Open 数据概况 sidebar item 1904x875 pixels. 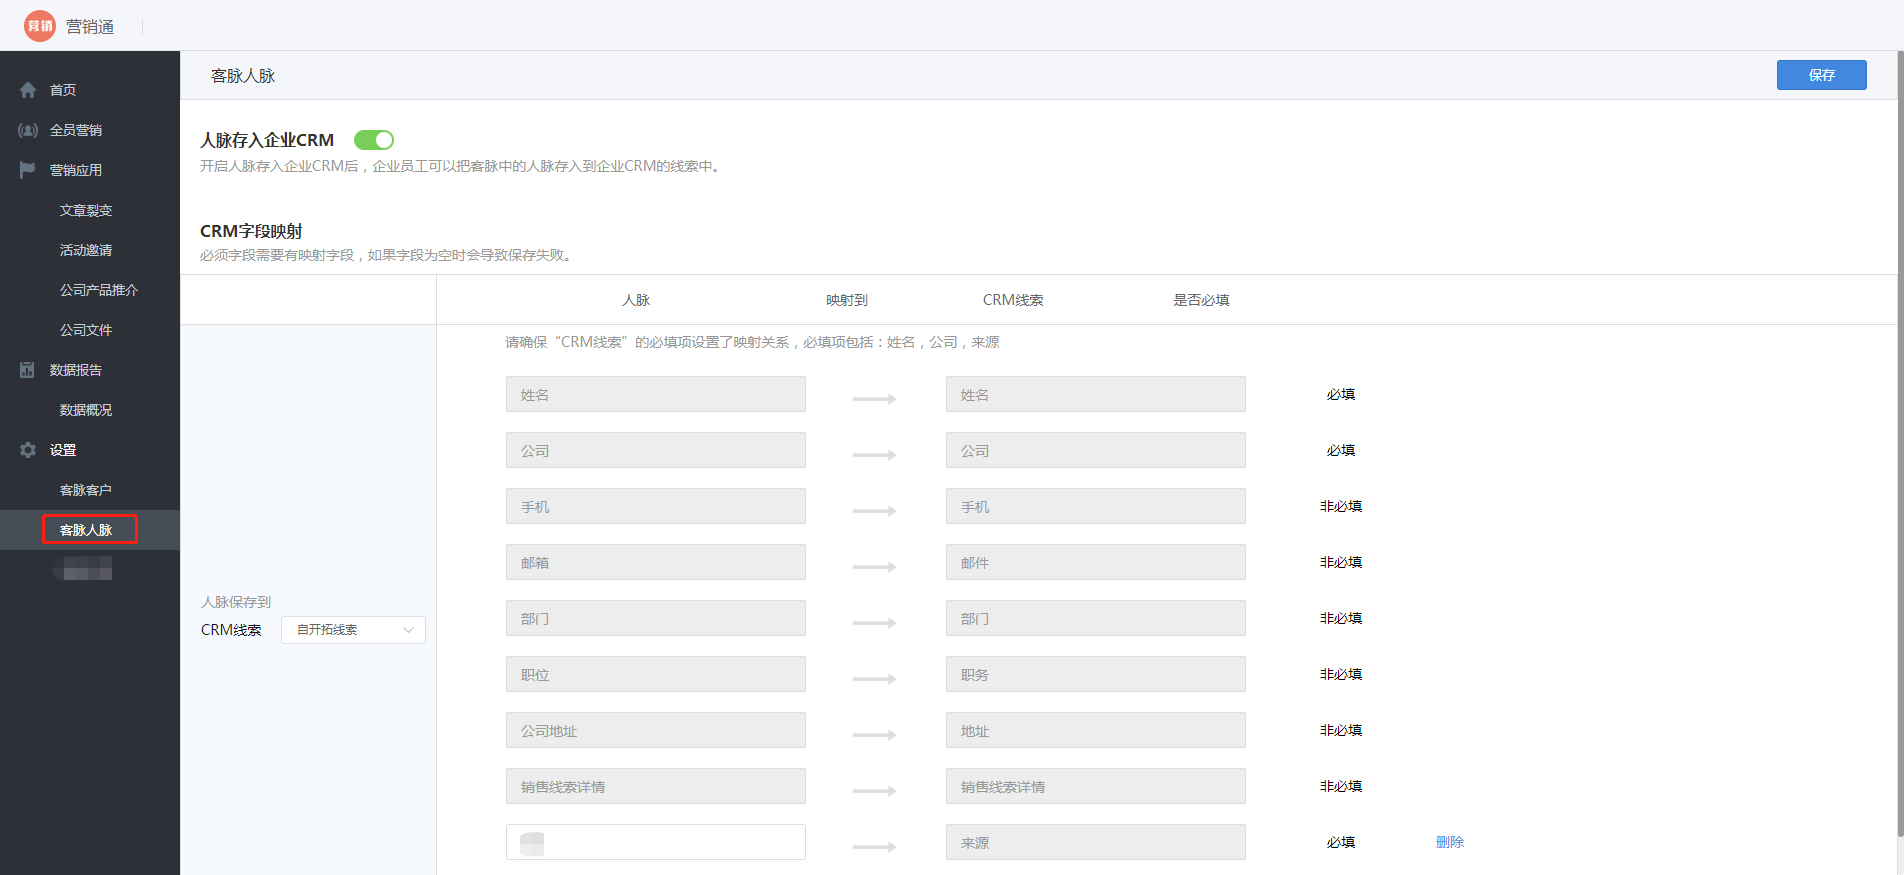tap(86, 410)
